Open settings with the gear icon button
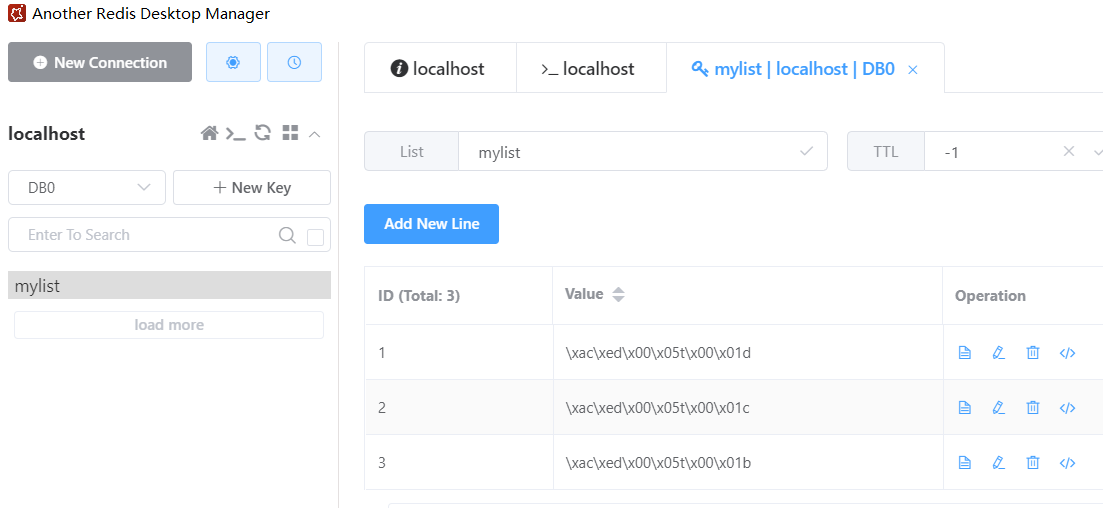1103x508 pixels. (233, 62)
